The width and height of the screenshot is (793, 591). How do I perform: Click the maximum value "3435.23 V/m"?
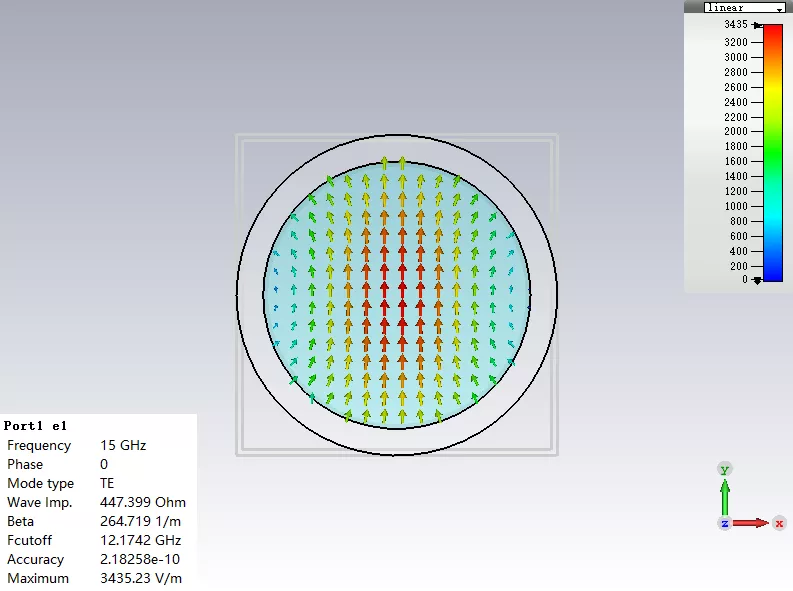click(141, 578)
